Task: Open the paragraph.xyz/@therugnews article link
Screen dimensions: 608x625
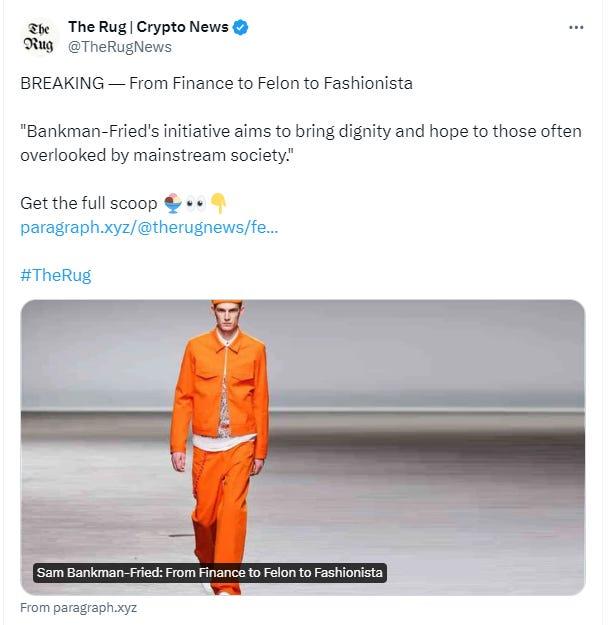Action: (x=149, y=227)
